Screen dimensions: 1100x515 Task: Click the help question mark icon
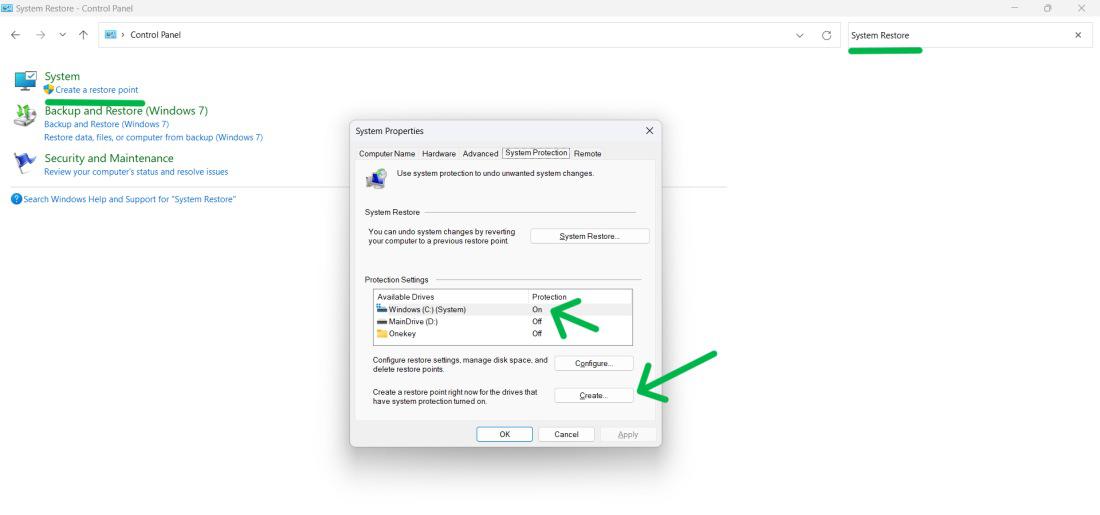[x=16, y=199]
